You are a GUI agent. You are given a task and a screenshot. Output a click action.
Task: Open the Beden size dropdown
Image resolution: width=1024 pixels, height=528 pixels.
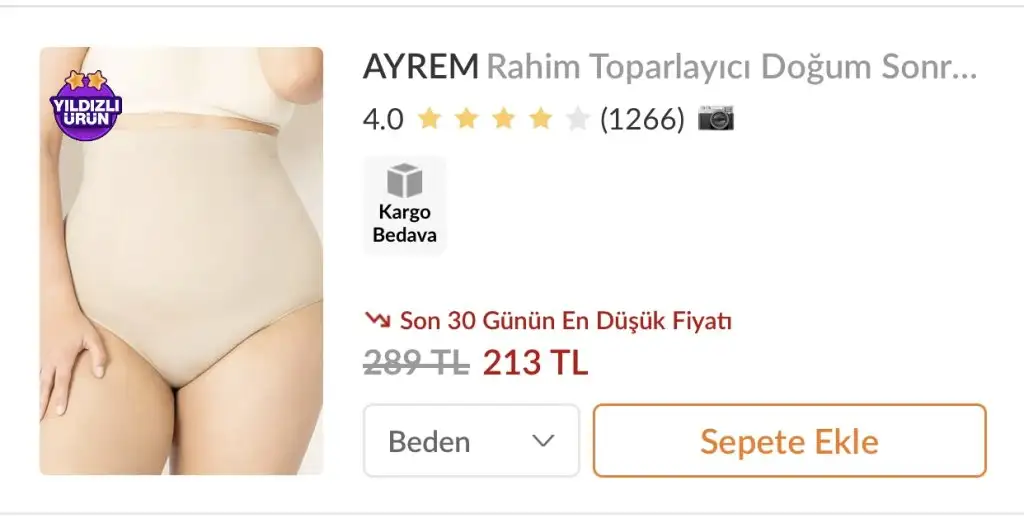click(471, 440)
